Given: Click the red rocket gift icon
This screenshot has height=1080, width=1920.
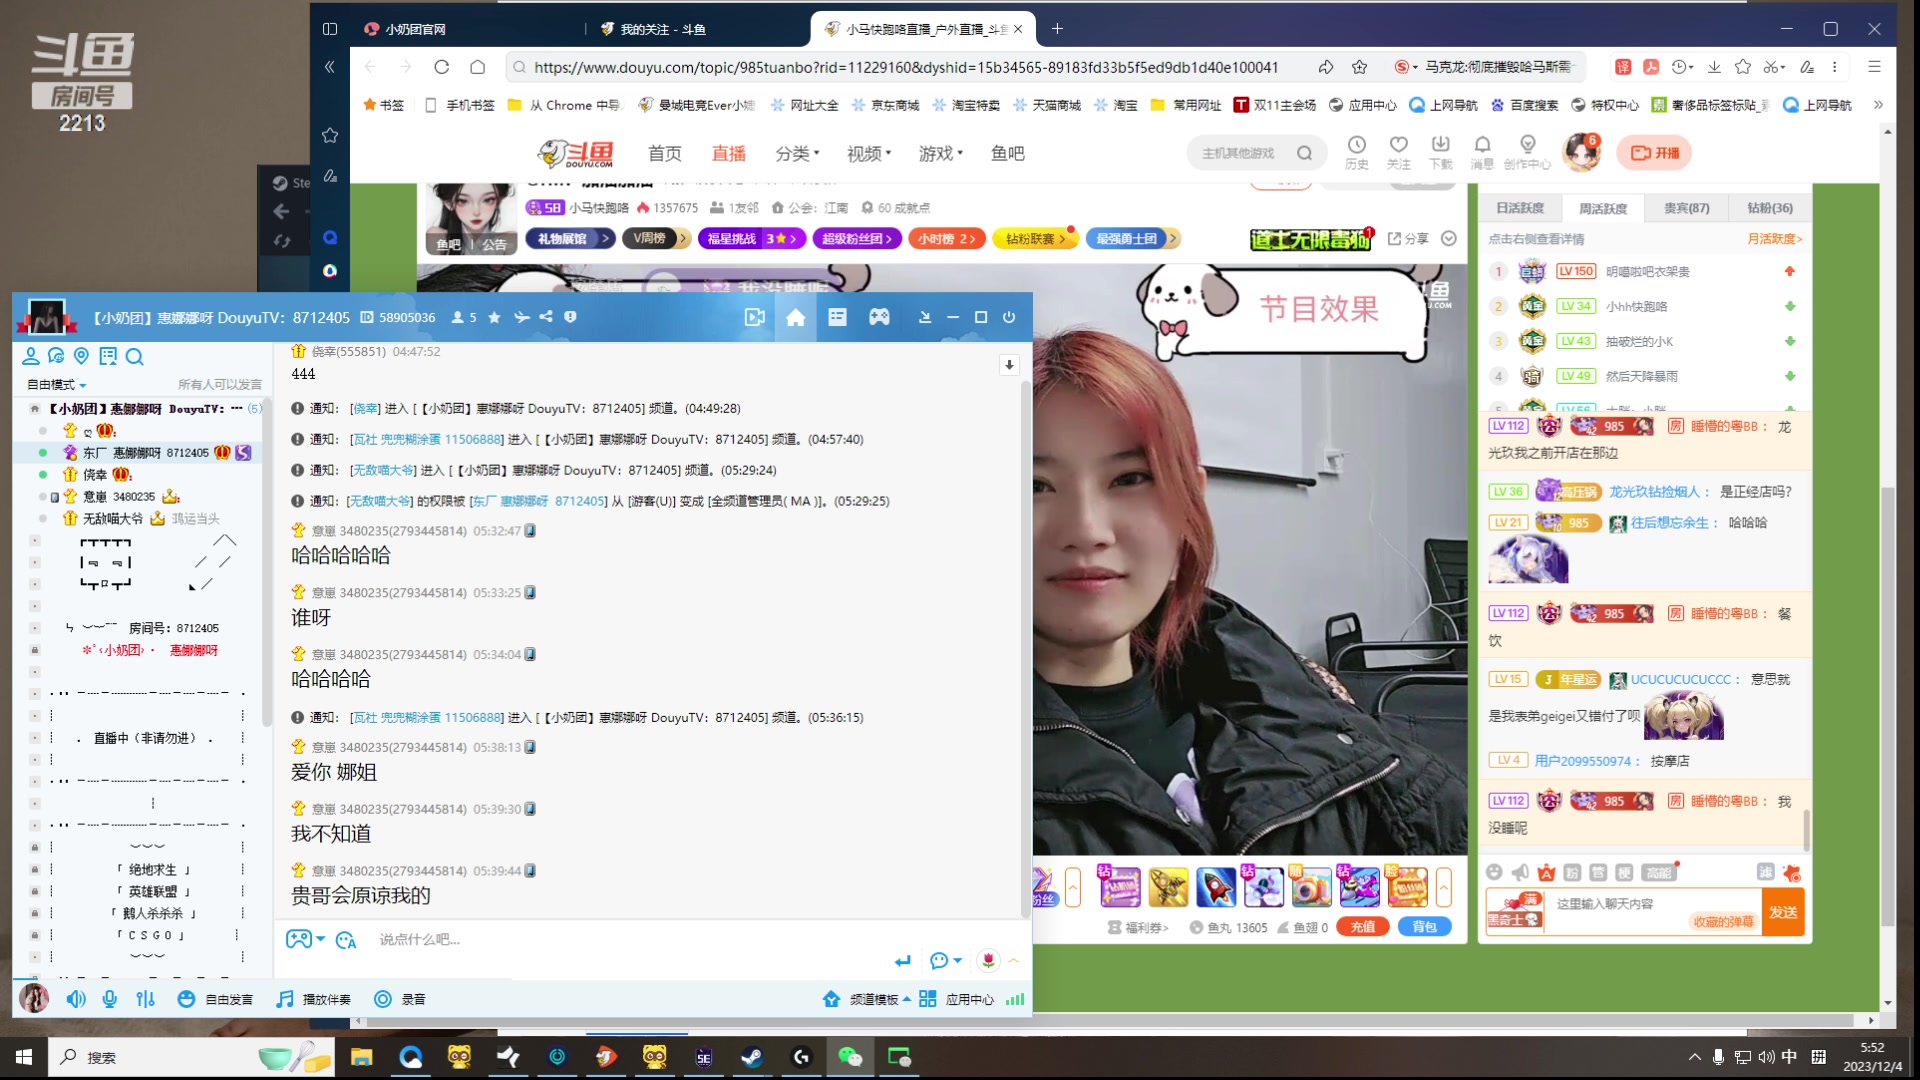Looking at the screenshot, I should click(x=1215, y=886).
